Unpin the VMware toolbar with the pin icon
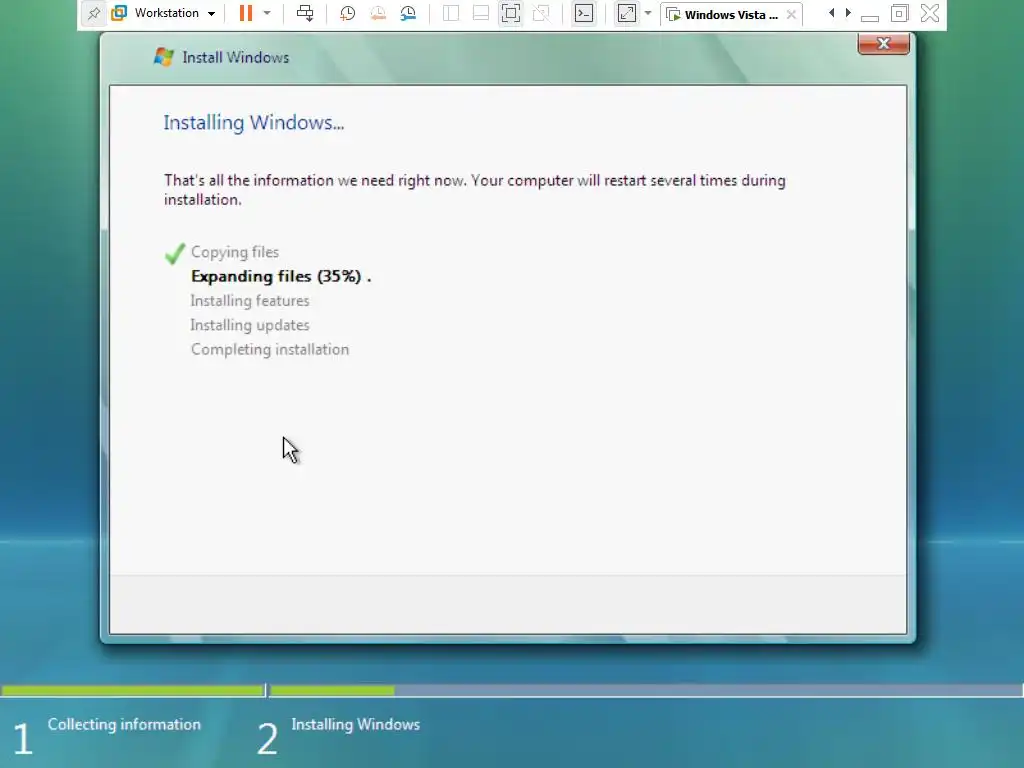Viewport: 1024px width, 768px height. point(94,14)
